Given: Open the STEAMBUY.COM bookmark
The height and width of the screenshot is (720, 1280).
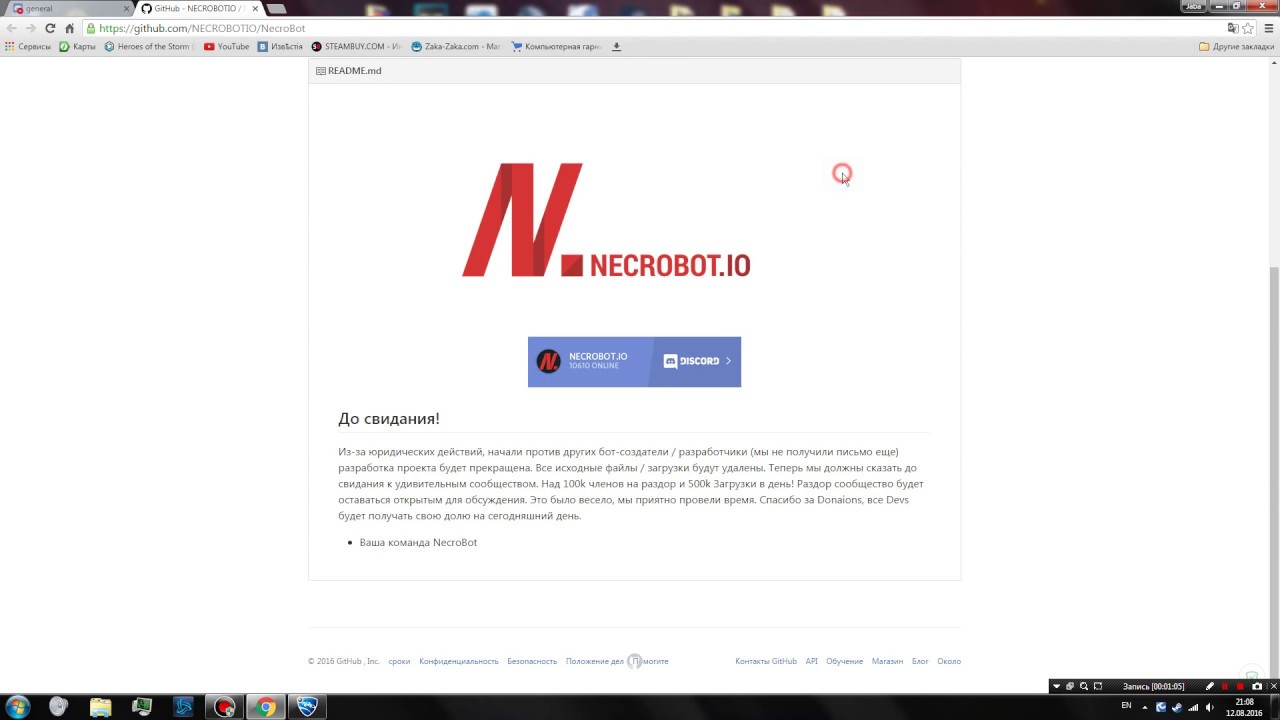Looking at the screenshot, I should point(357,46).
